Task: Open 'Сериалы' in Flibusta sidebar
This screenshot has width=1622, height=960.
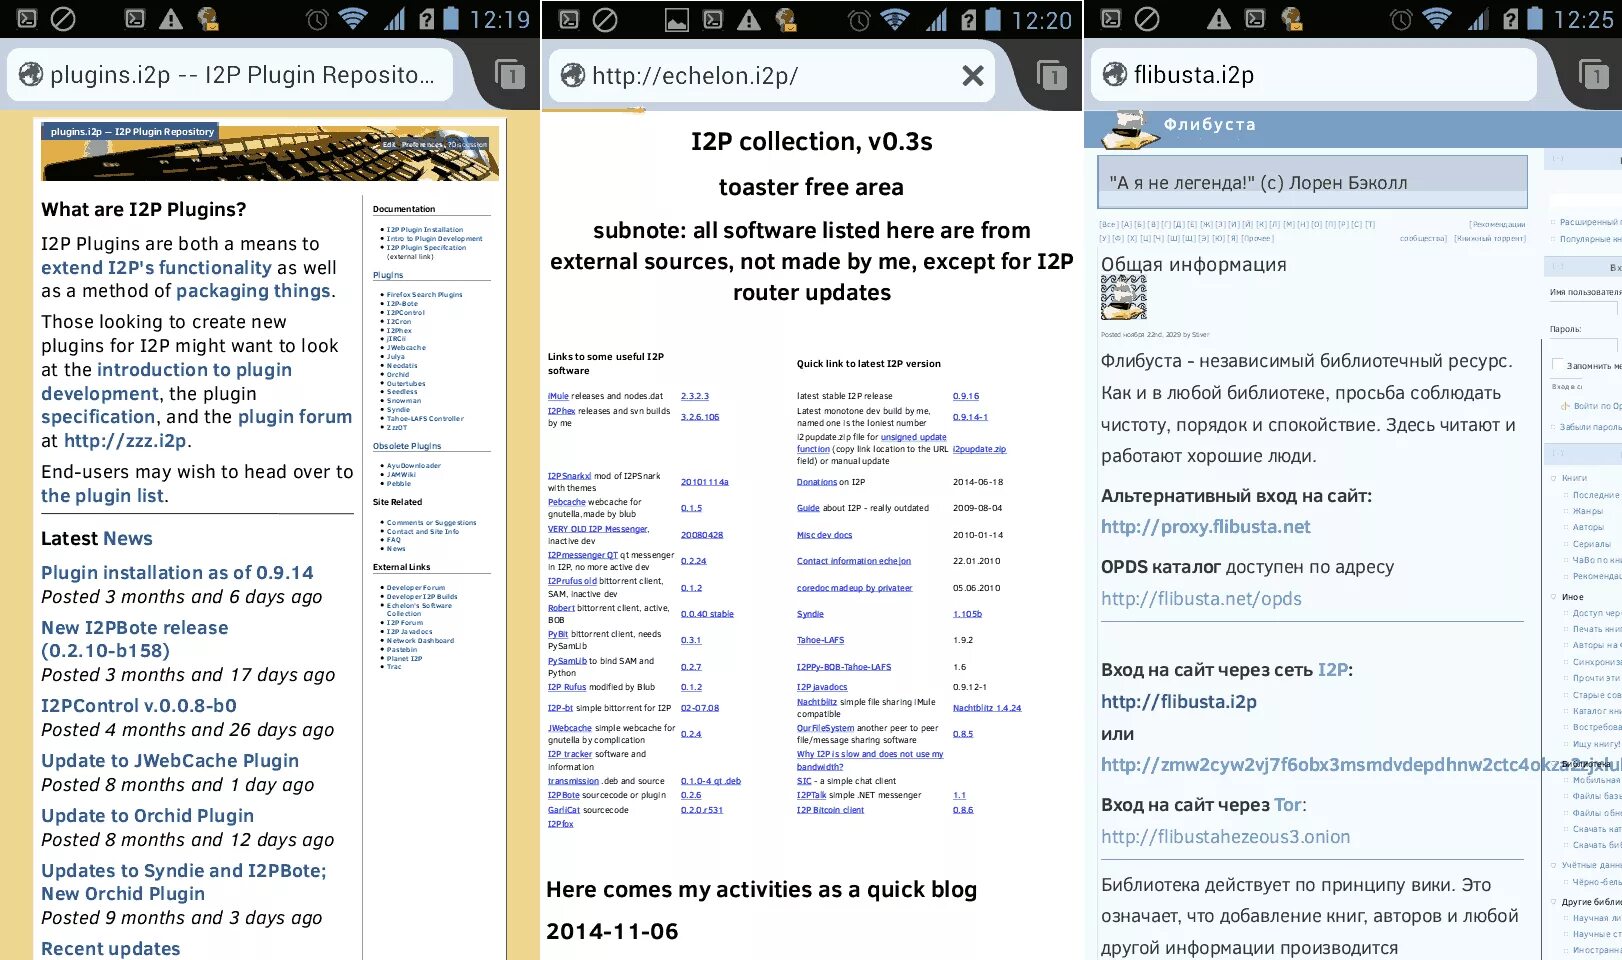Action: click(x=1592, y=544)
